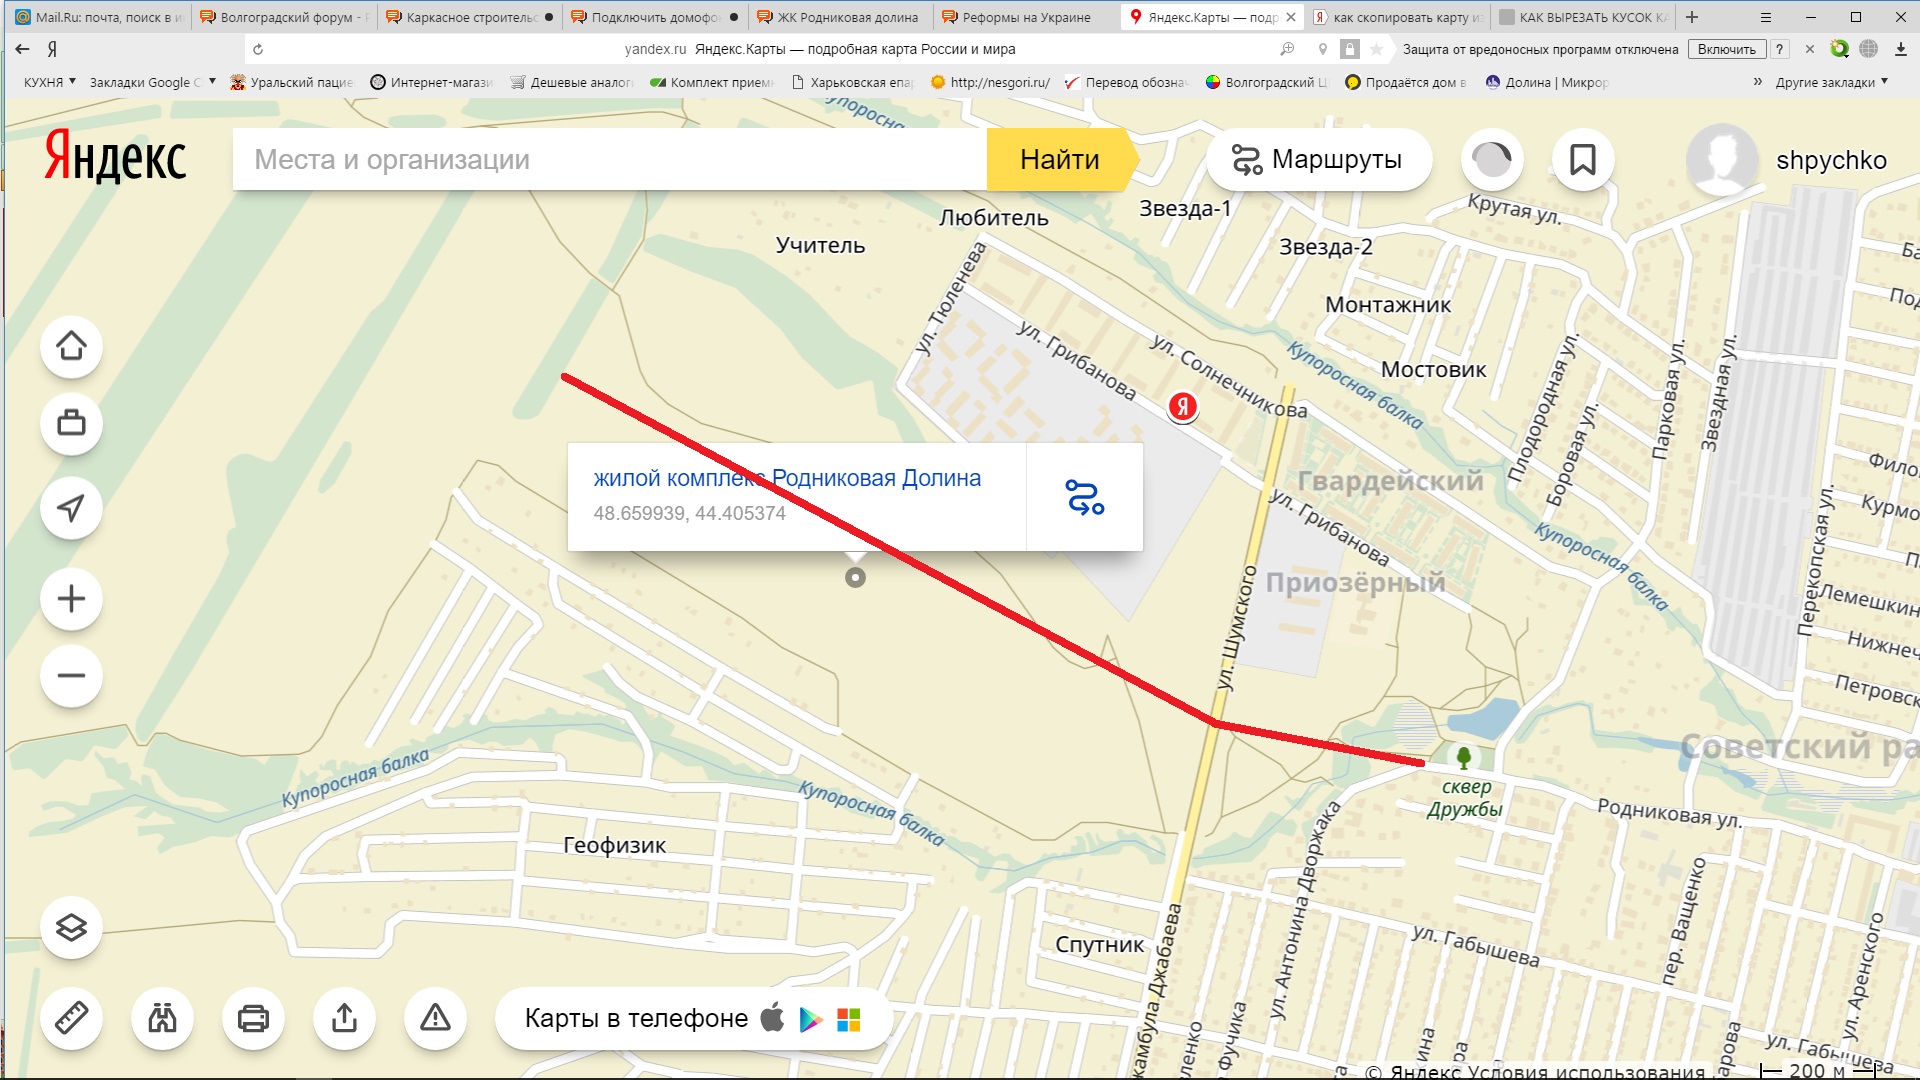Print the map with printer icon
This screenshot has width=1920, height=1080.
coord(253,1018)
